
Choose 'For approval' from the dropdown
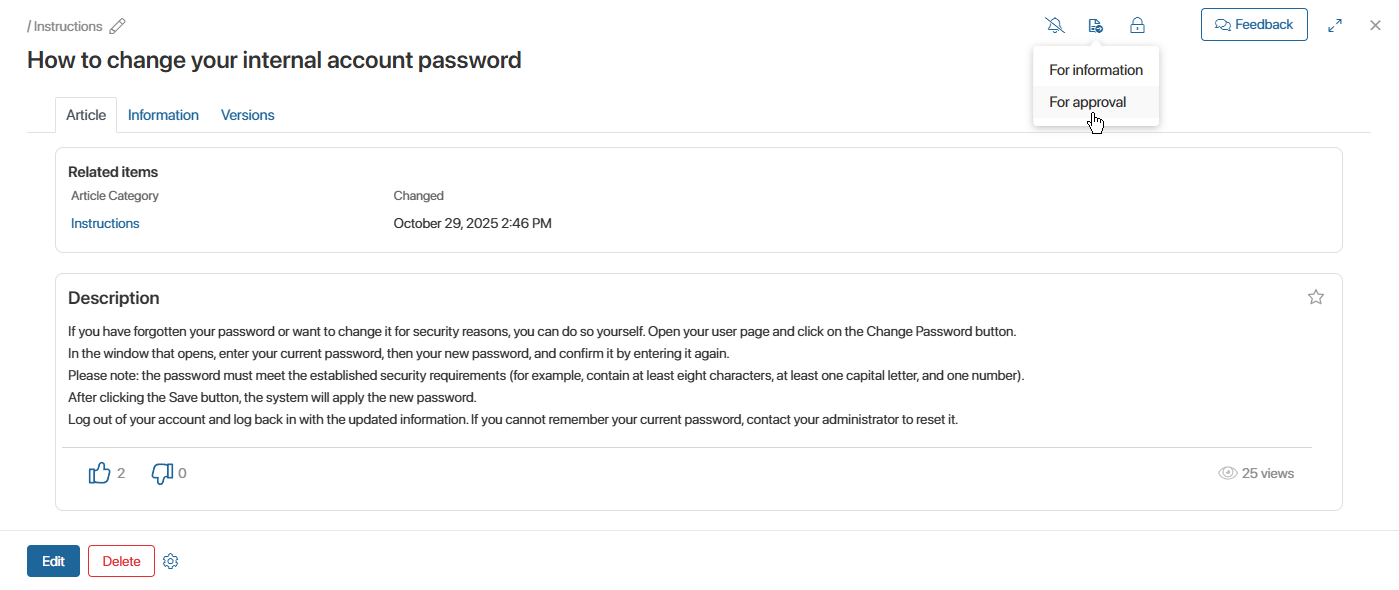(1087, 102)
